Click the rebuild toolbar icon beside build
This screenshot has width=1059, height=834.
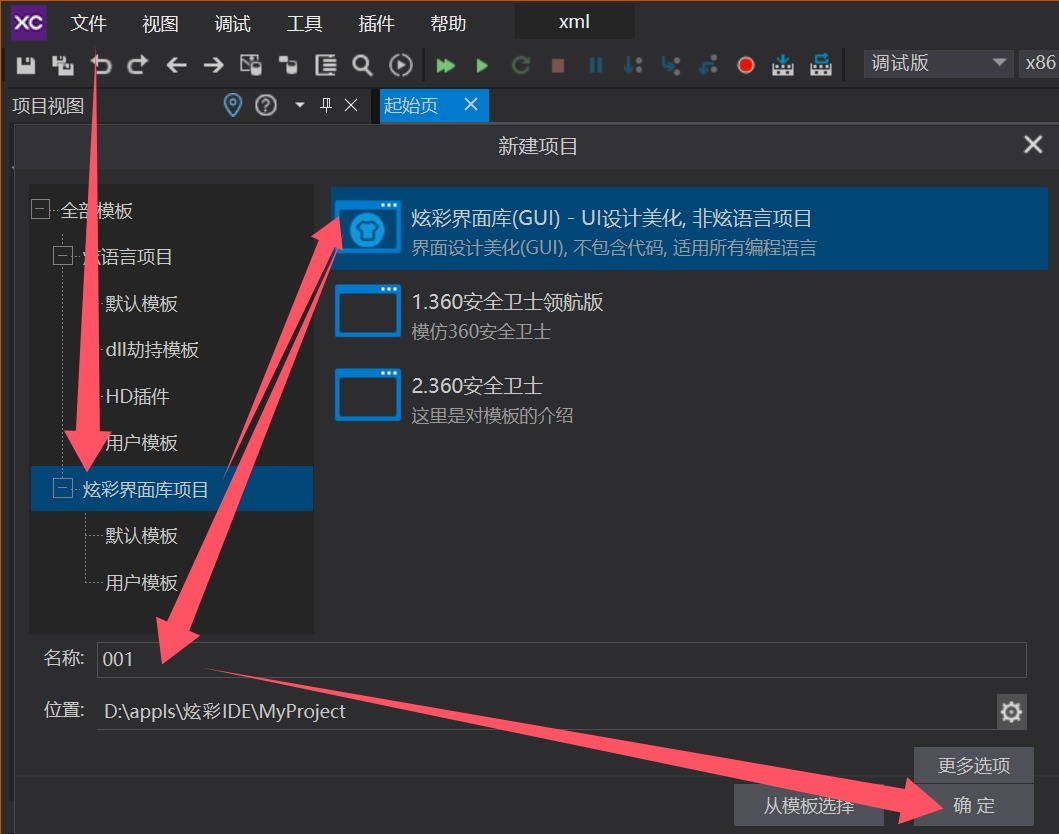pyautogui.click(x=821, y=66)
